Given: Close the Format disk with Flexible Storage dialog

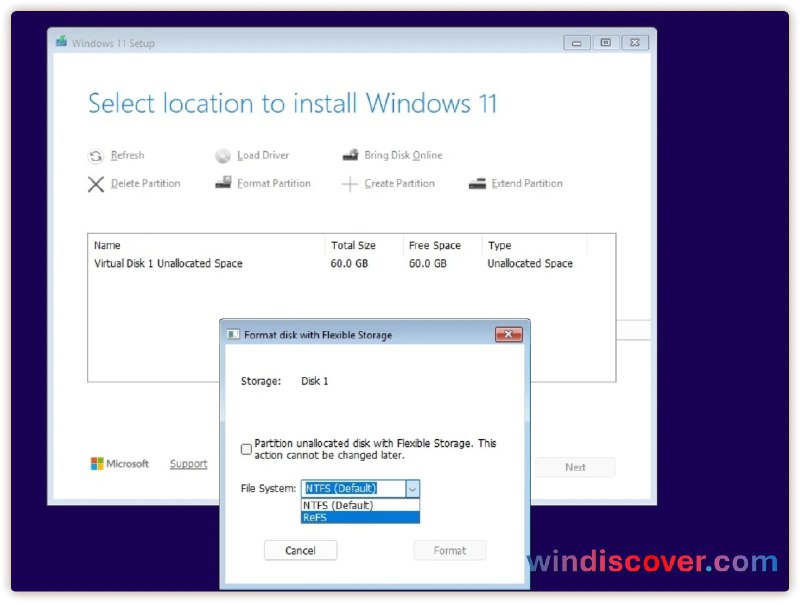Looking at the screenshot, I should click(509, 334).
